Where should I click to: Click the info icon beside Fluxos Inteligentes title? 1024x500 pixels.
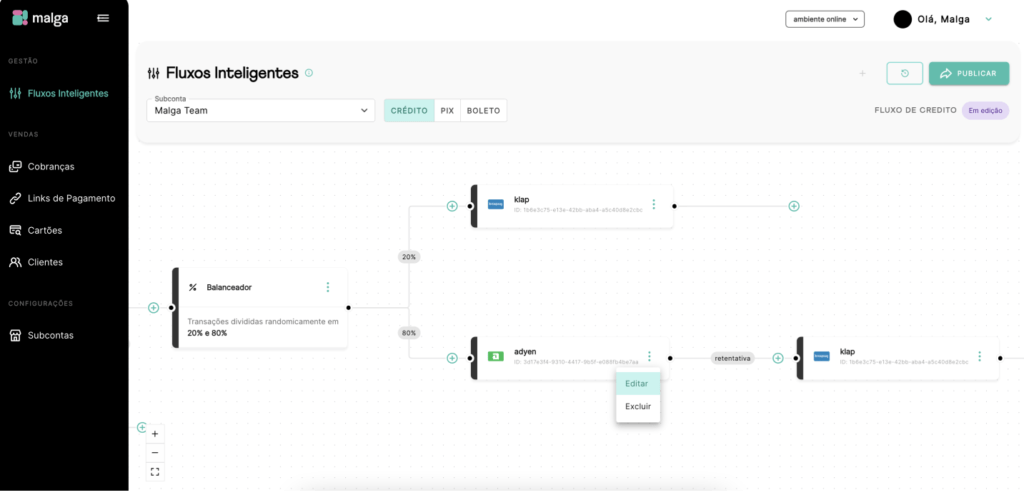[309, 73]
